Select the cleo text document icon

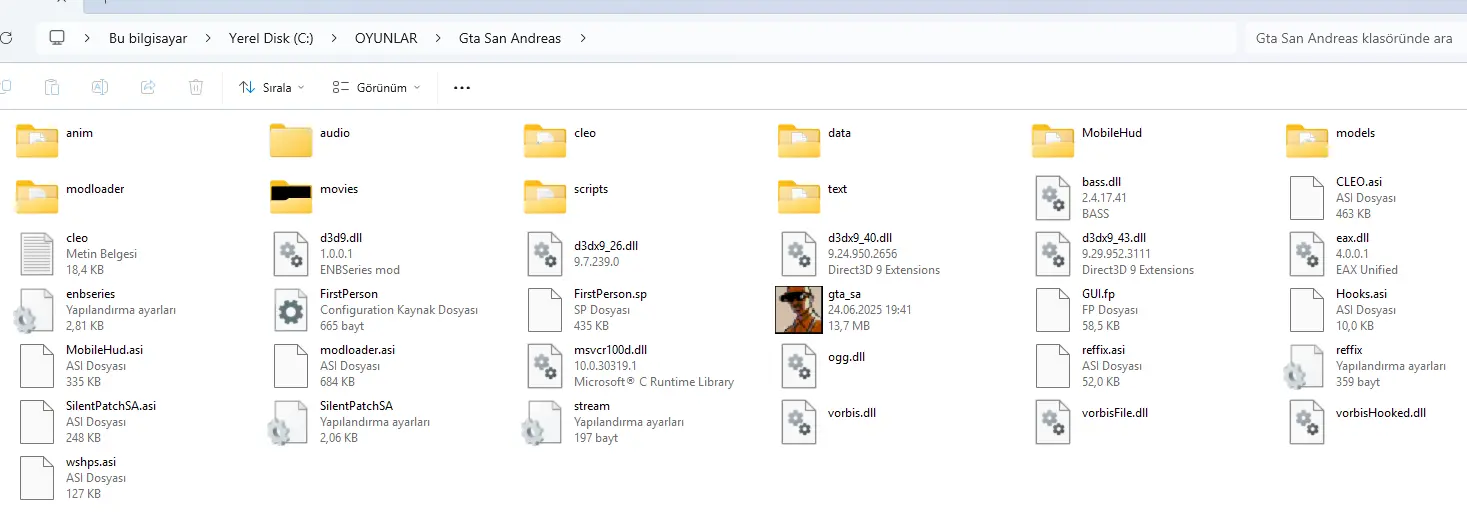[37, 254]
